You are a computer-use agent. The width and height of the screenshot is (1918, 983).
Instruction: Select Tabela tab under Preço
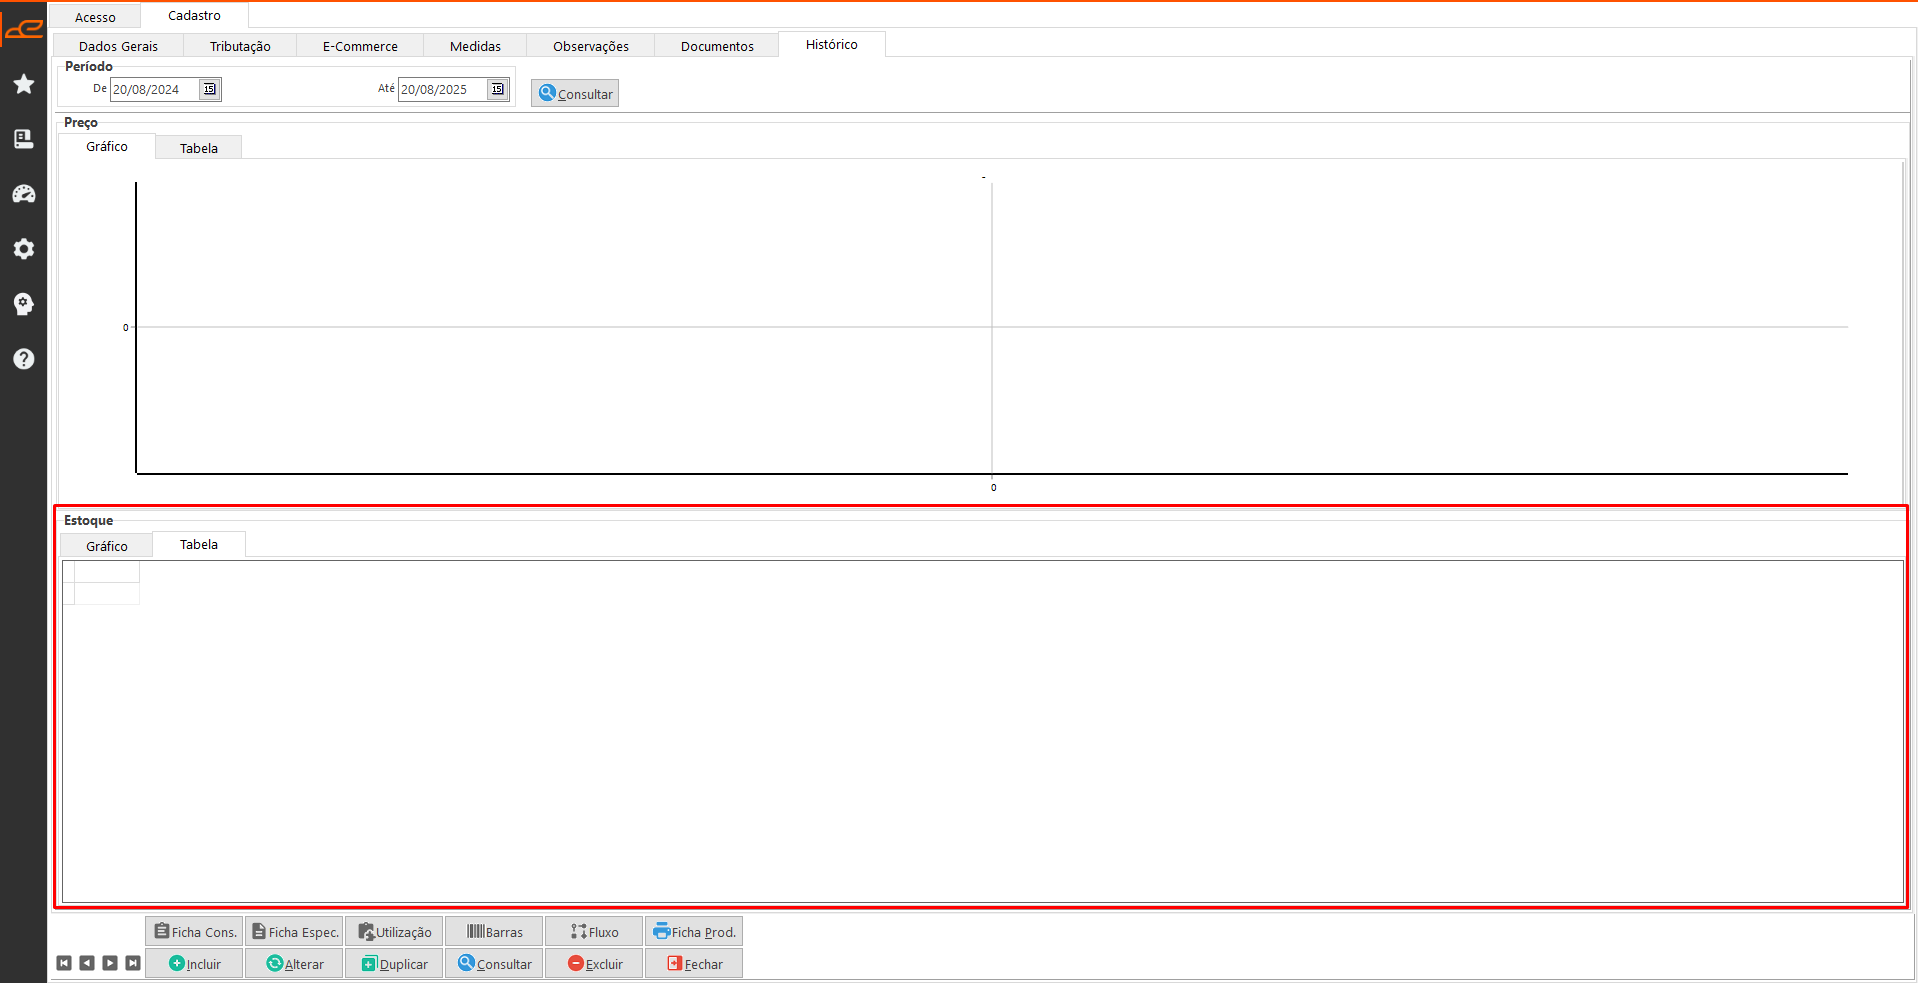click(198, 148)
